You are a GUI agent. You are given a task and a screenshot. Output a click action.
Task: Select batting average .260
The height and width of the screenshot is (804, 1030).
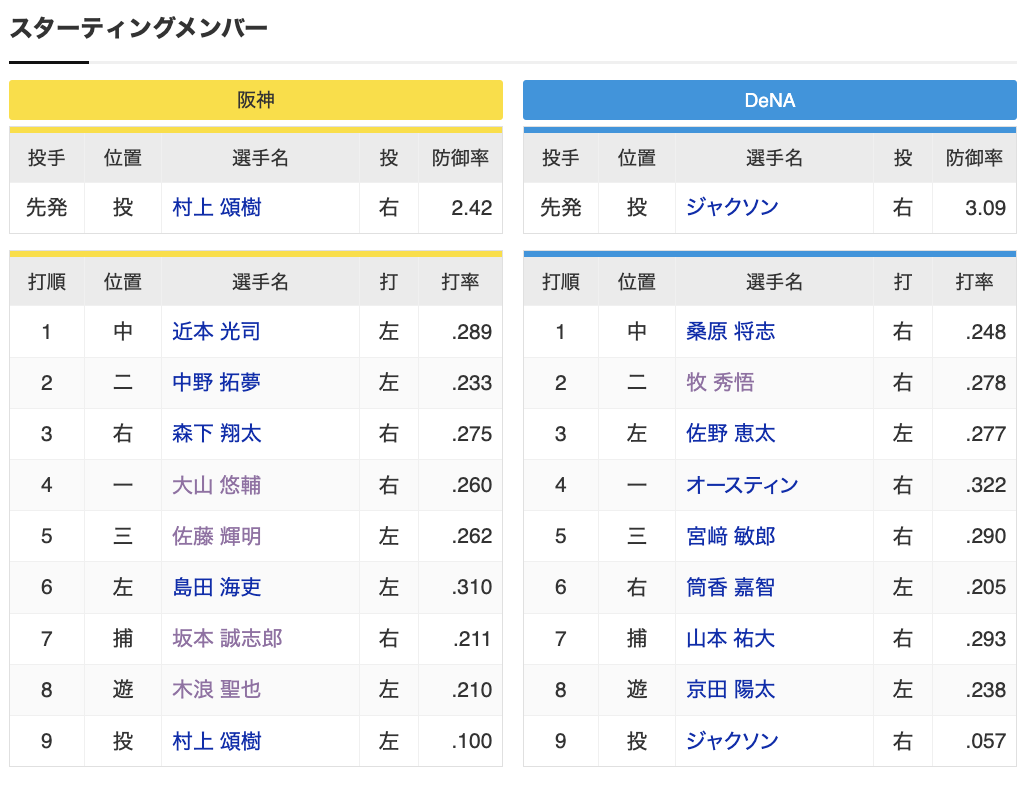[x=472, y=485]
